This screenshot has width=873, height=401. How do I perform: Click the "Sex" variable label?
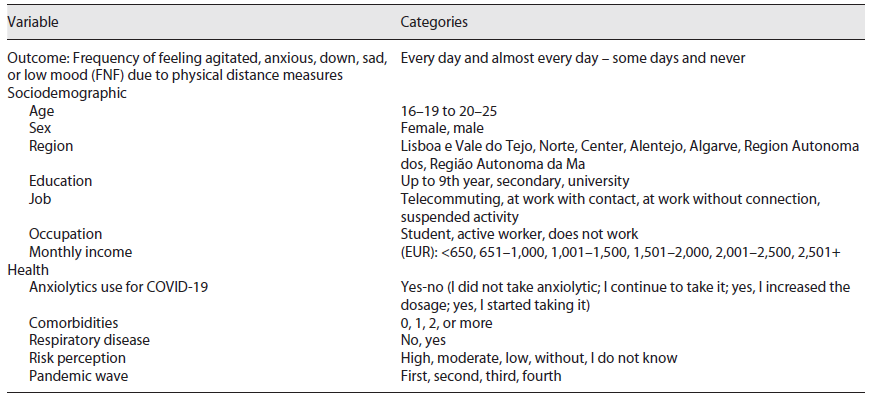coord(40,128)
